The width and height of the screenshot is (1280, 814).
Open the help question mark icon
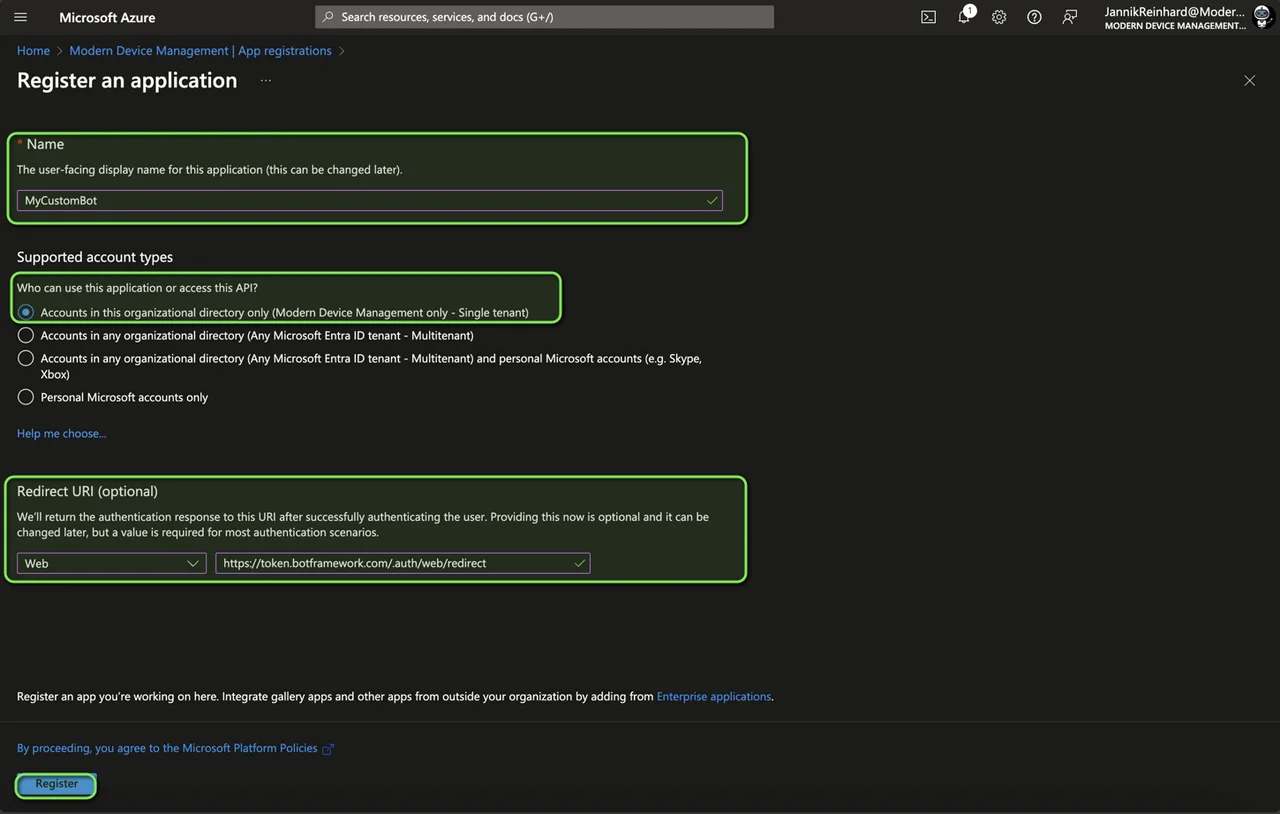1034,17
